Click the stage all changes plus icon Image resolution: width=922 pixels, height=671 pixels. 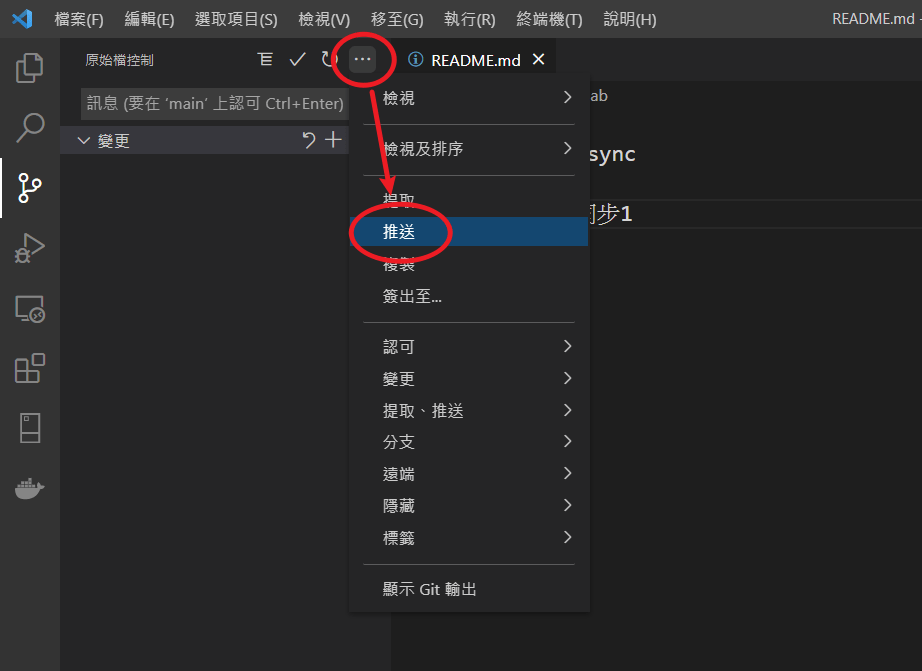tap(333, 140)
